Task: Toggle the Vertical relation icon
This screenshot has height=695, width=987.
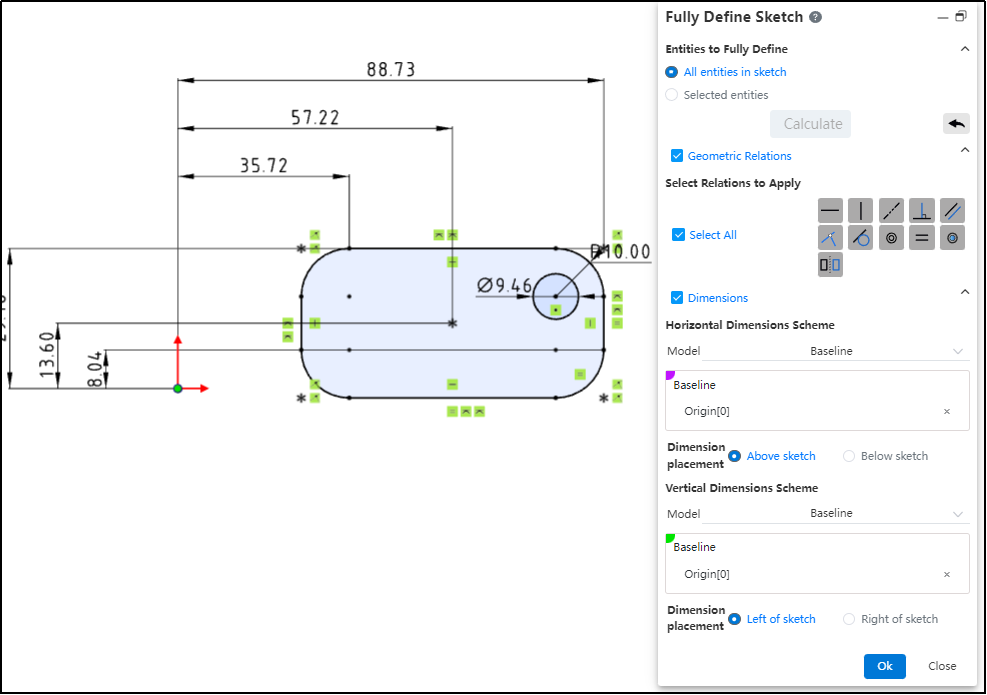Action: pos(860,210)
